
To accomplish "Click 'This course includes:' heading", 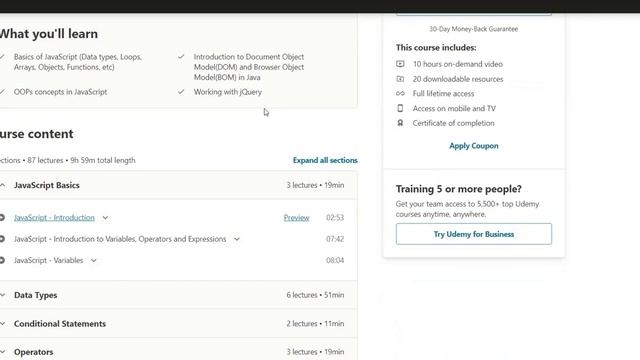I will click(x=436, y=47).
